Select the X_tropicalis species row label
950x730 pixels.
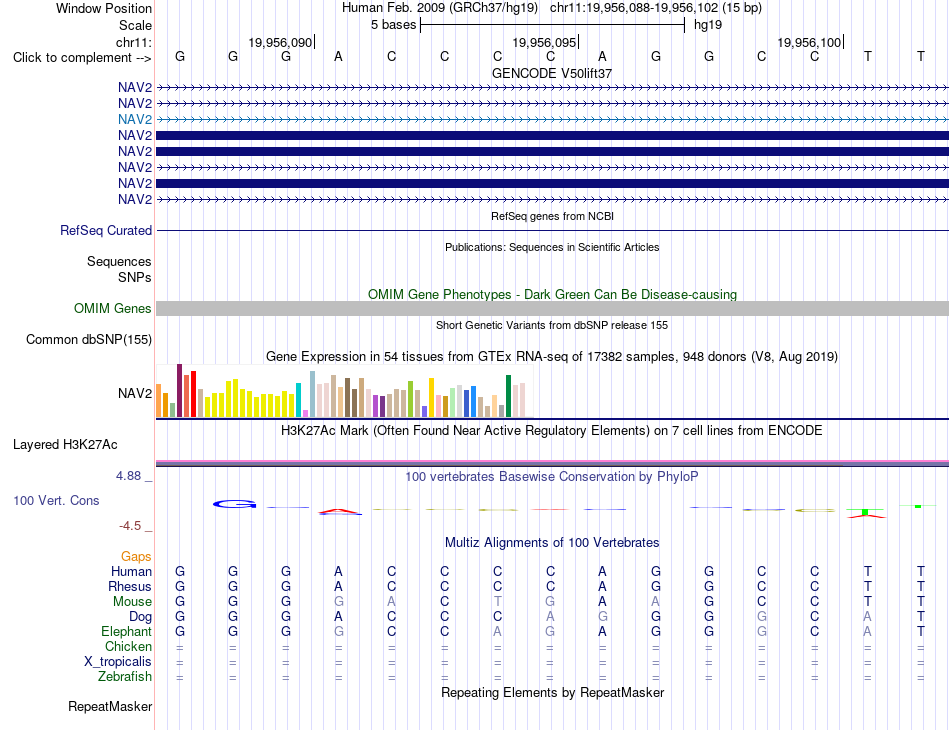(x=118, y=662)
